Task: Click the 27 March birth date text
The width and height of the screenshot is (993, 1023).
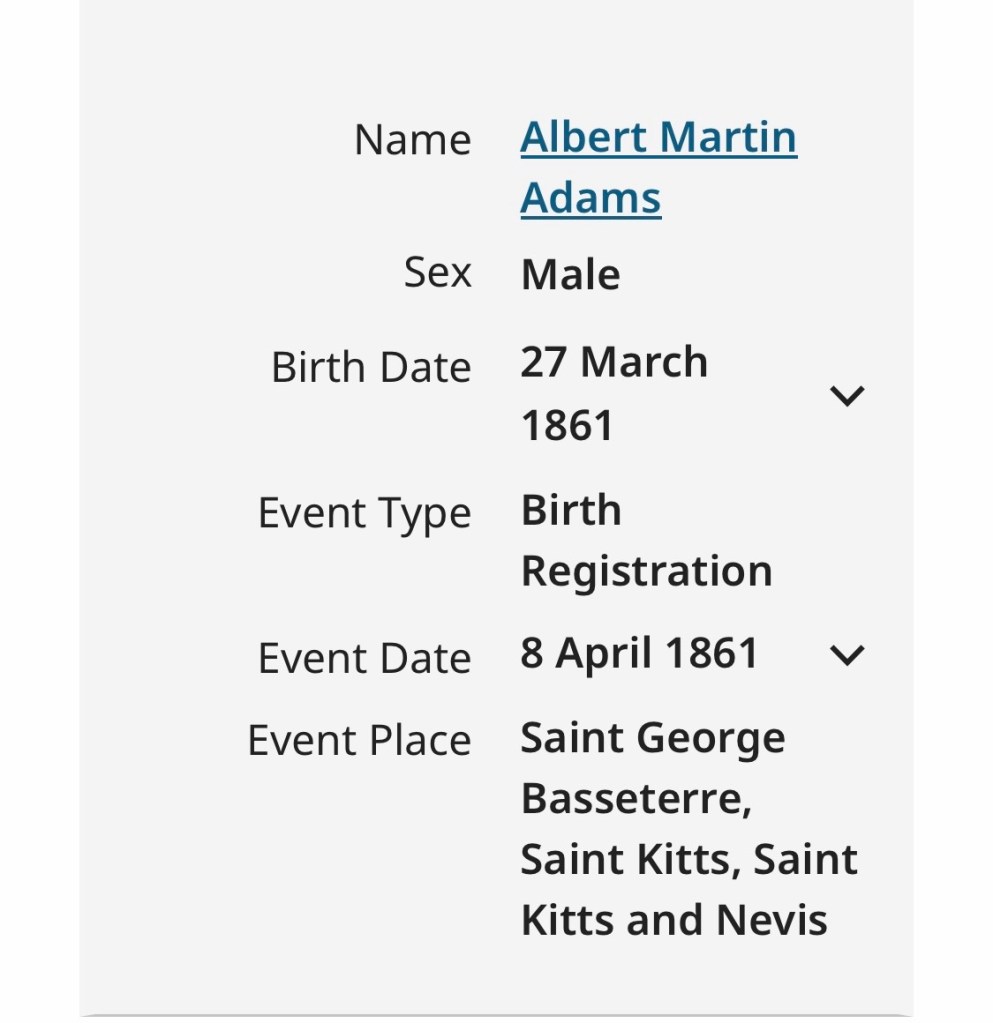Action: [x=613, y=362]
